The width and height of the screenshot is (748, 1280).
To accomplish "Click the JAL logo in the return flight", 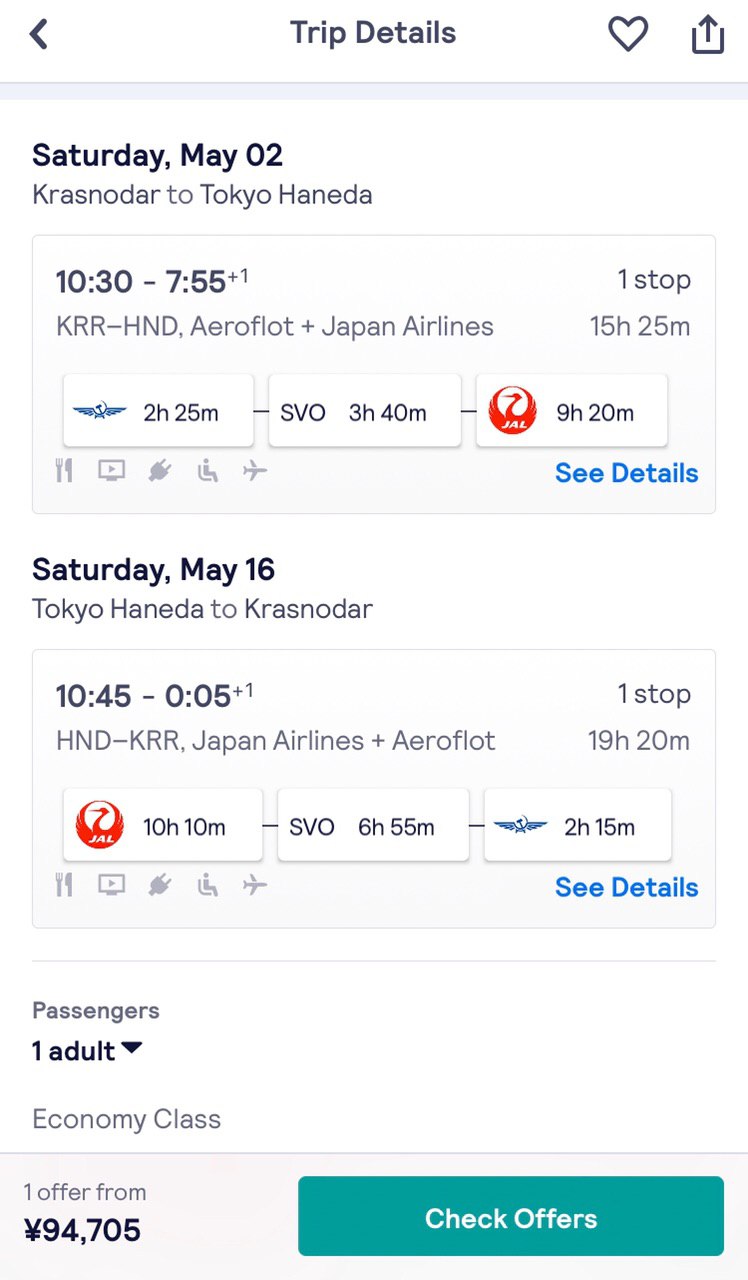I will pos(99,826).
